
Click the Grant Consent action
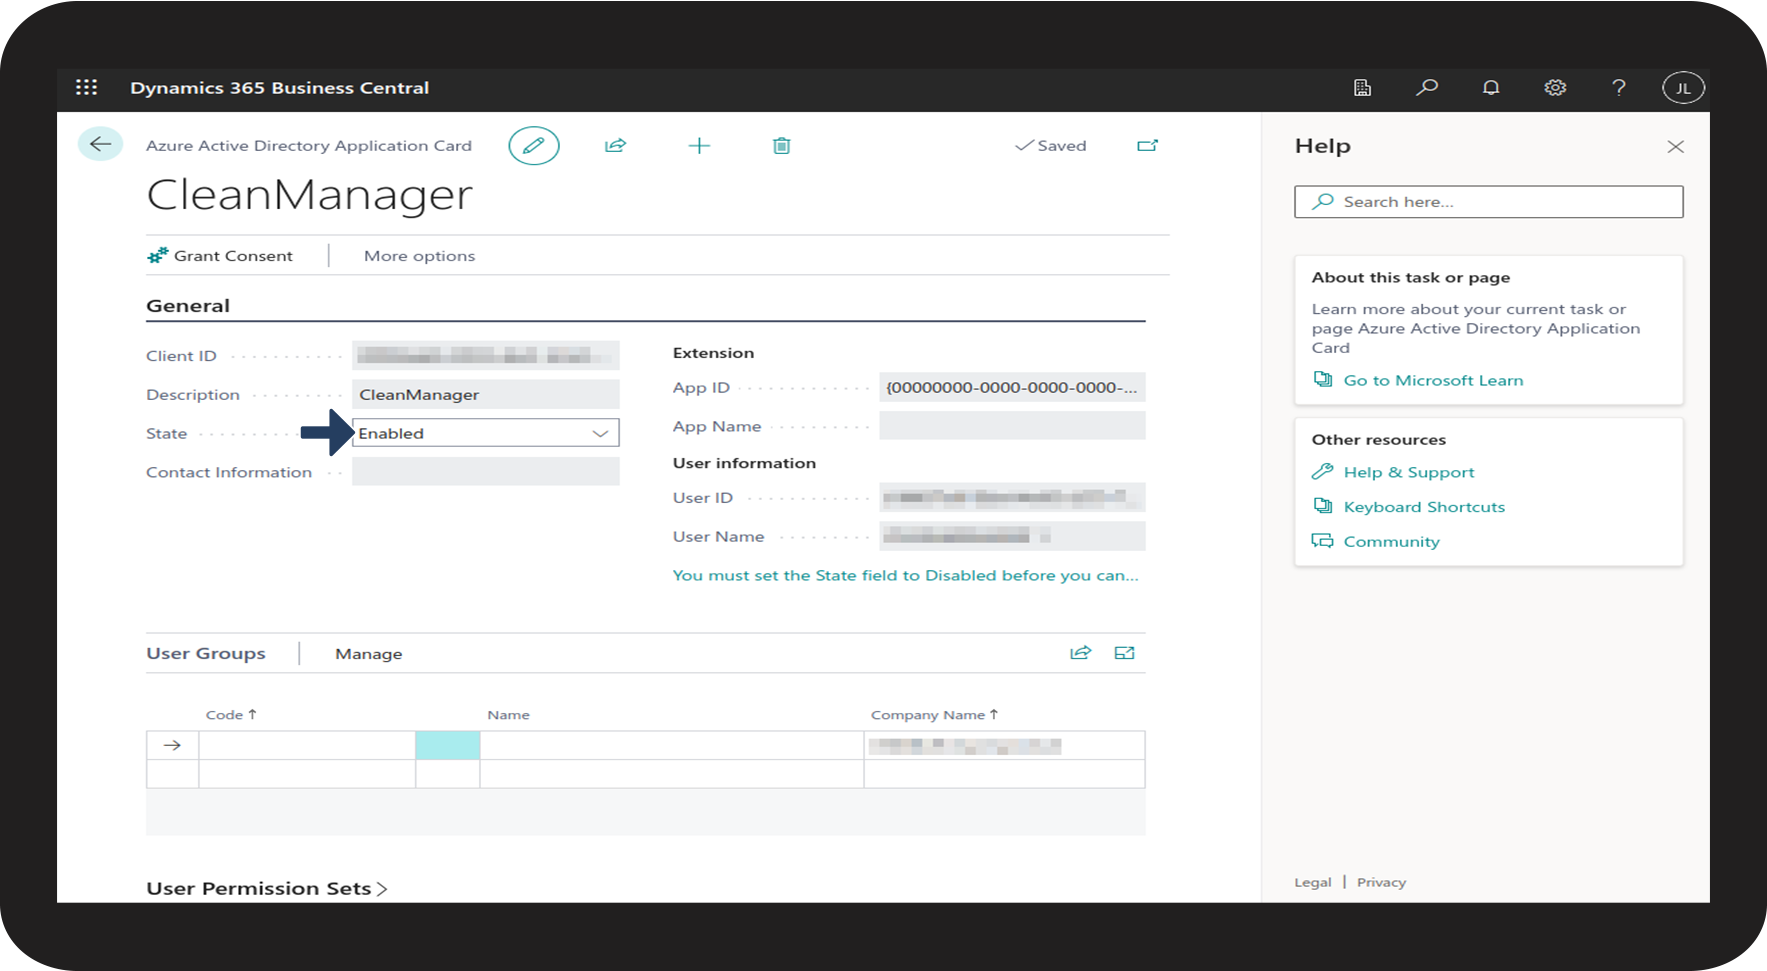point(220,256)
